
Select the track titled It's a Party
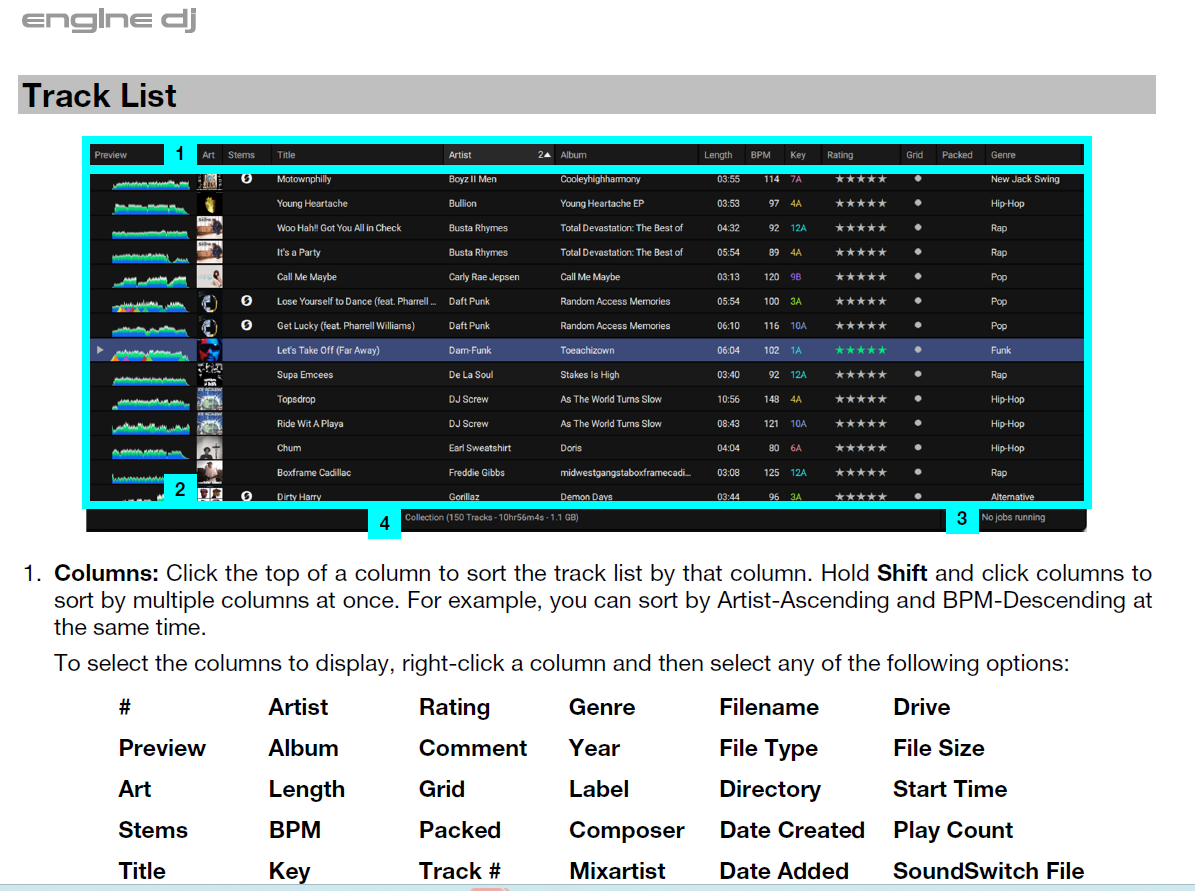(299, 252)
